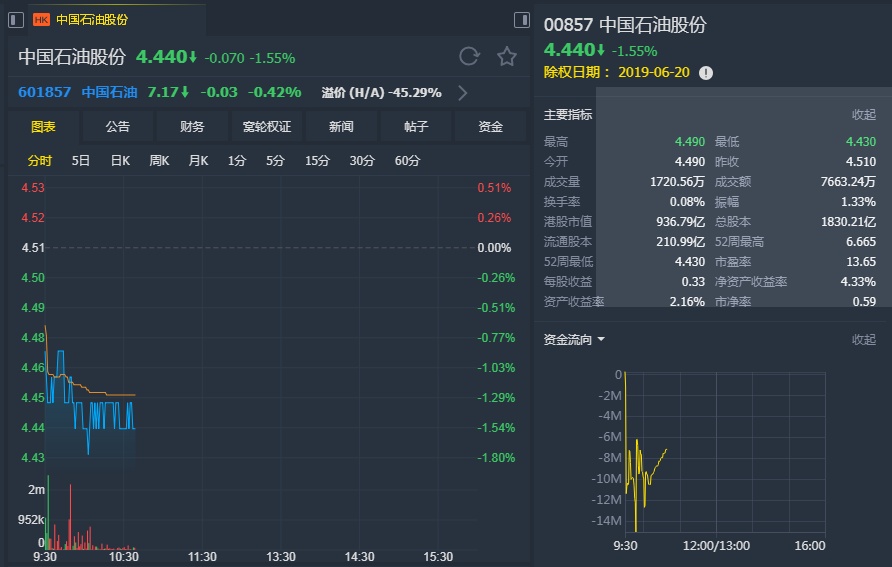Click the 10:30 time axis label
This screenshot has width=892, height=567.
pyautogui.click(x=123, y=556)
